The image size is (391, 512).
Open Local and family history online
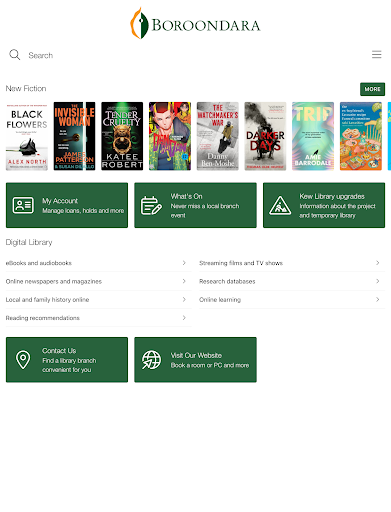(98, 300)
